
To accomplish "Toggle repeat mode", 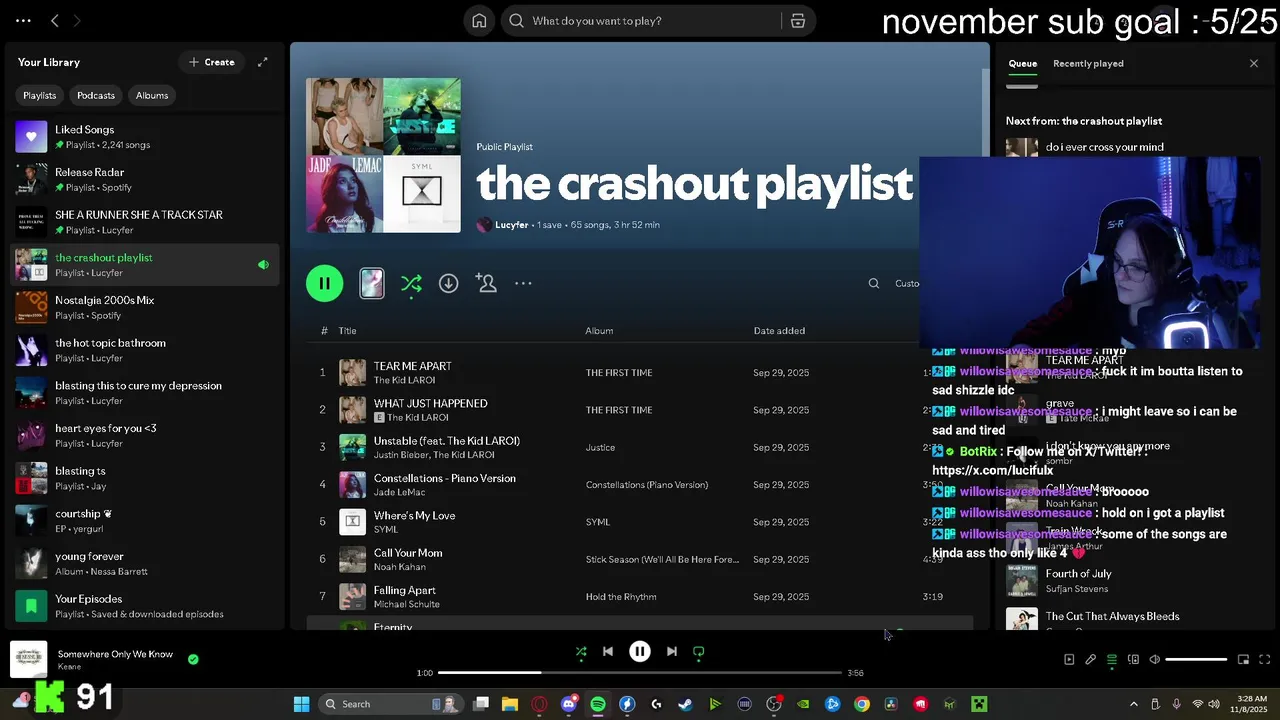I will click(699, 652).
